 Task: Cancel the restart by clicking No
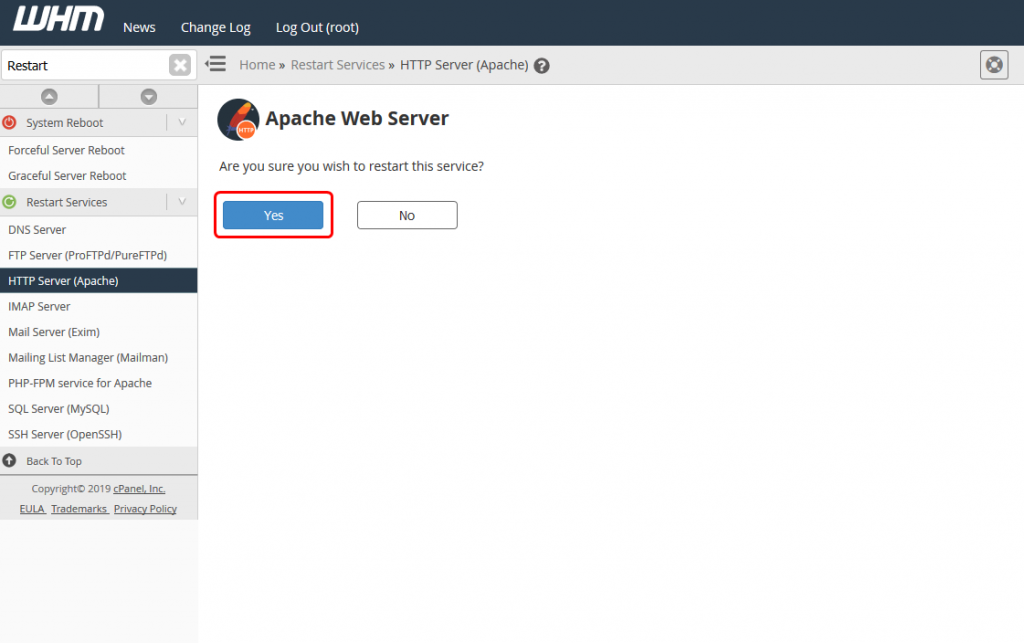407,214
